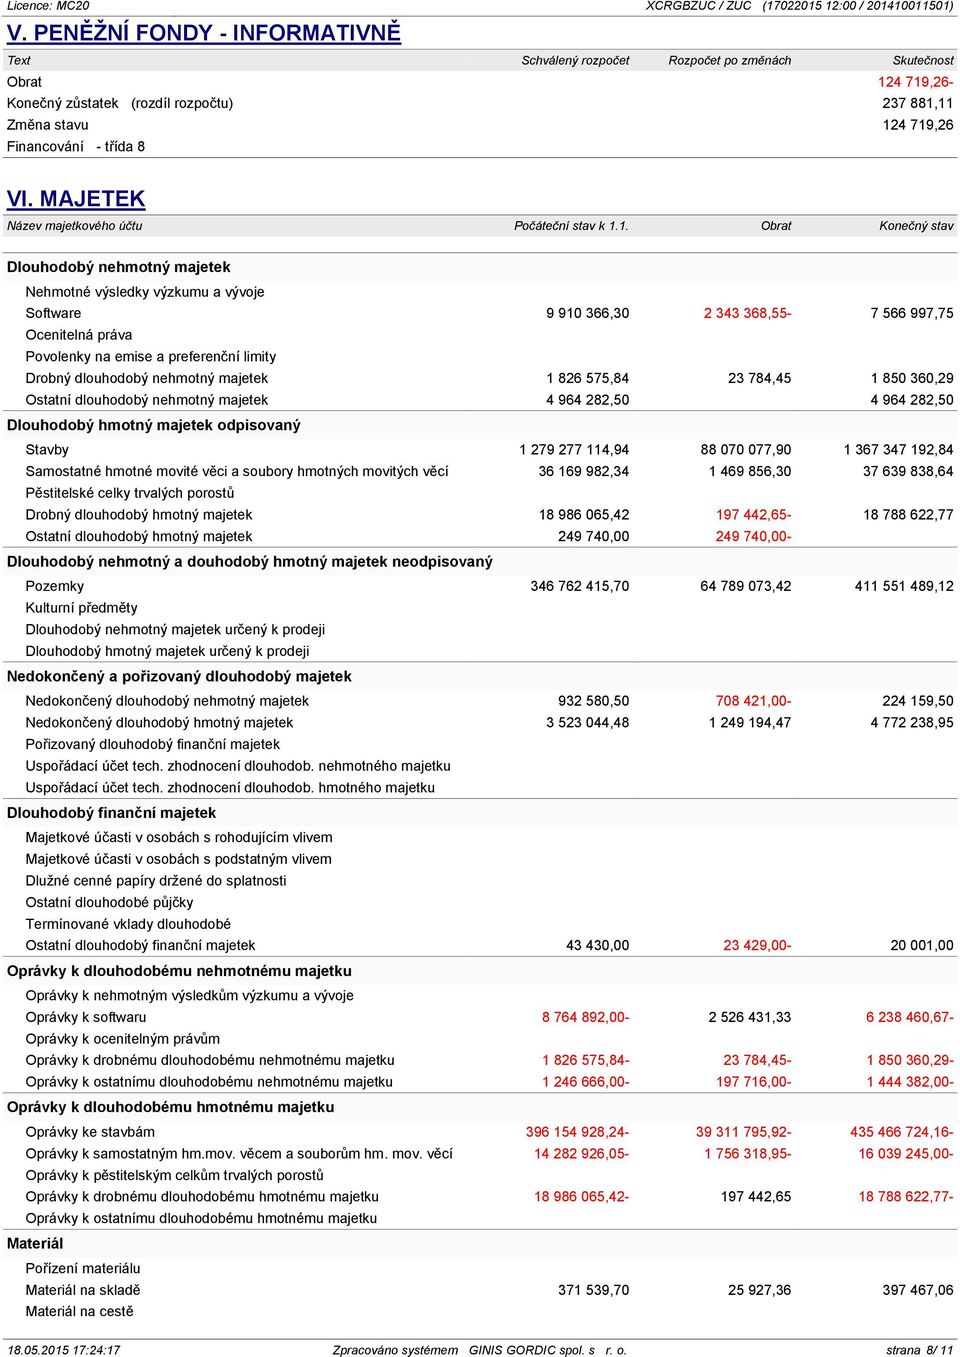
Task: Click the 'Materiál na skladě' row label
Action: [x=83, y=1290]
